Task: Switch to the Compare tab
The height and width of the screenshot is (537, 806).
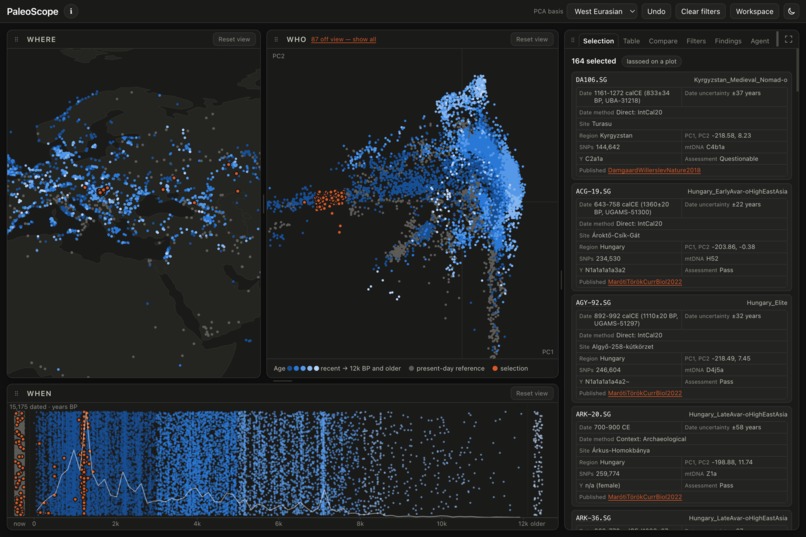Action: (x=663, y=41)
